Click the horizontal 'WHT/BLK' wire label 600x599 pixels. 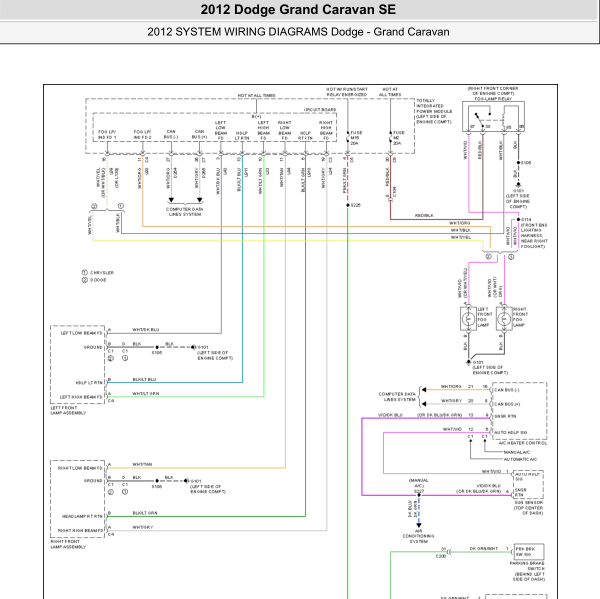pyautogui.click(x=461, y=230)
